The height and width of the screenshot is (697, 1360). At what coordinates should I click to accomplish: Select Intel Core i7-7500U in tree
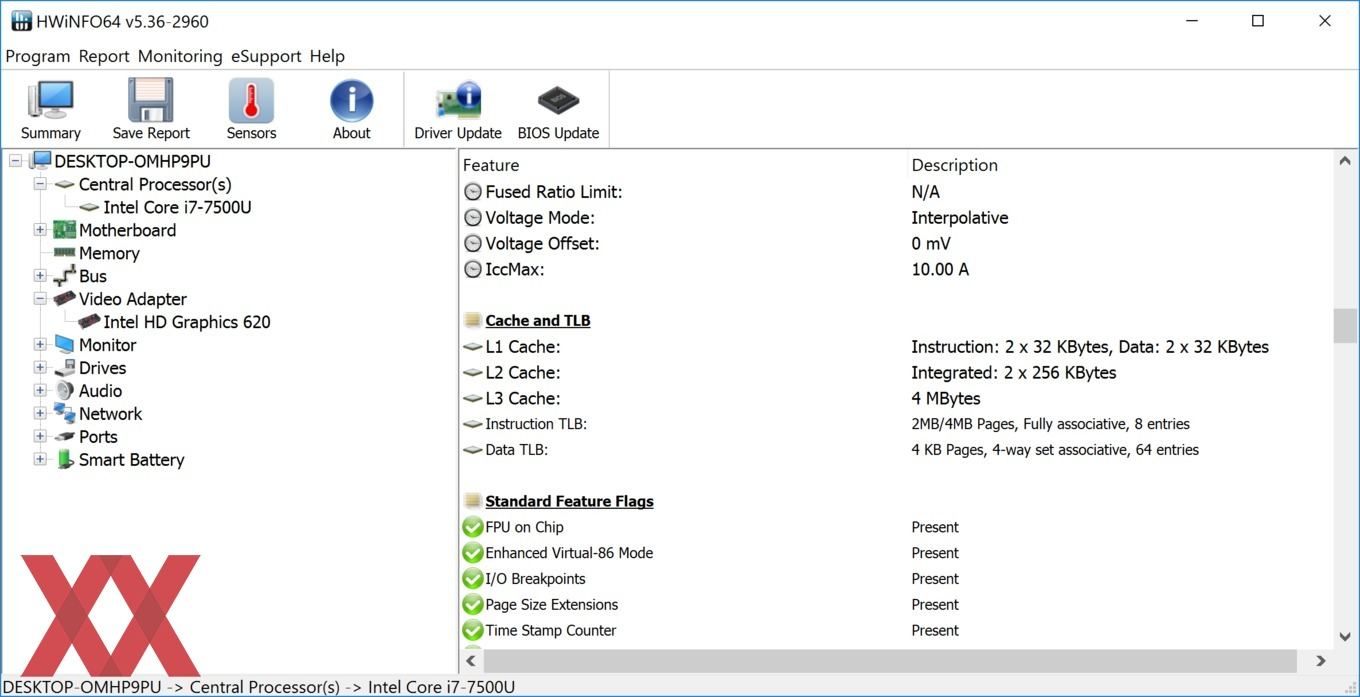coord(177,207)
